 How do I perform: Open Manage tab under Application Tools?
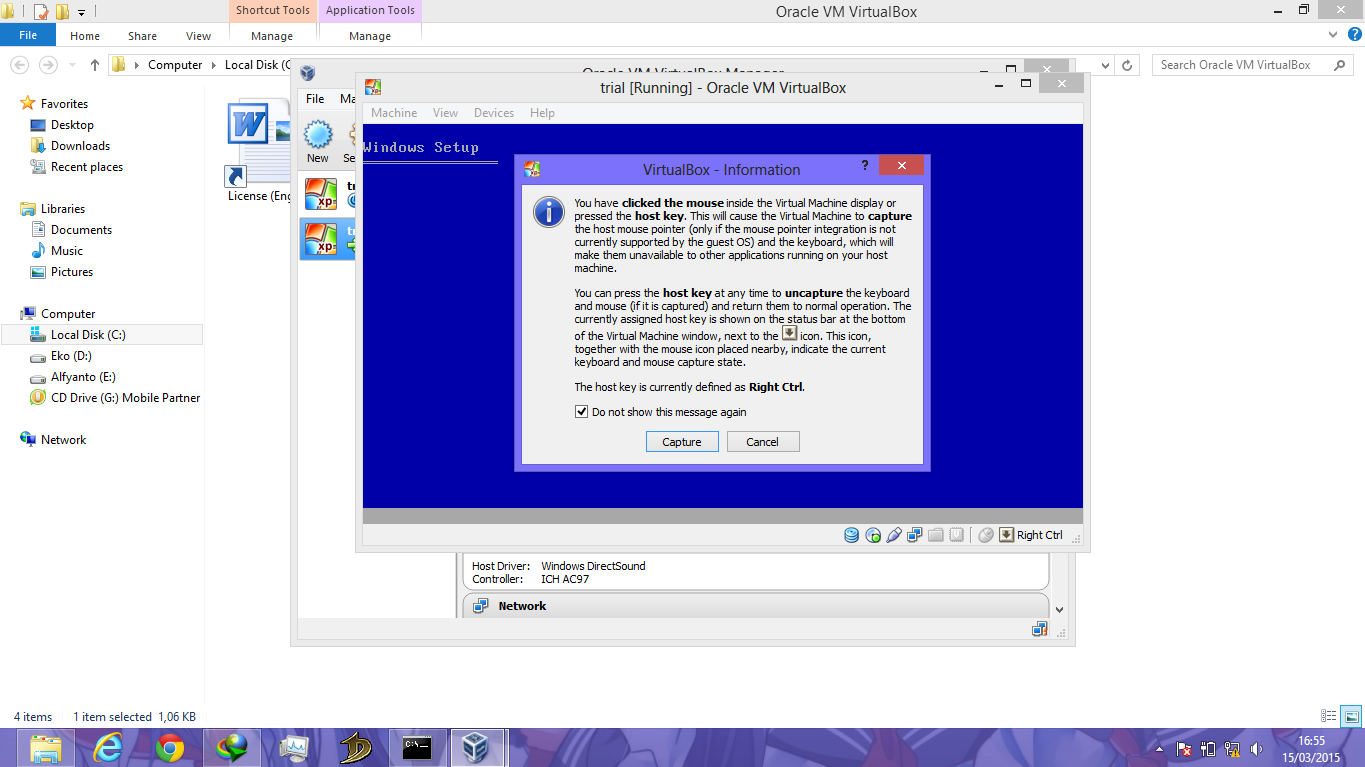point(370,36)
